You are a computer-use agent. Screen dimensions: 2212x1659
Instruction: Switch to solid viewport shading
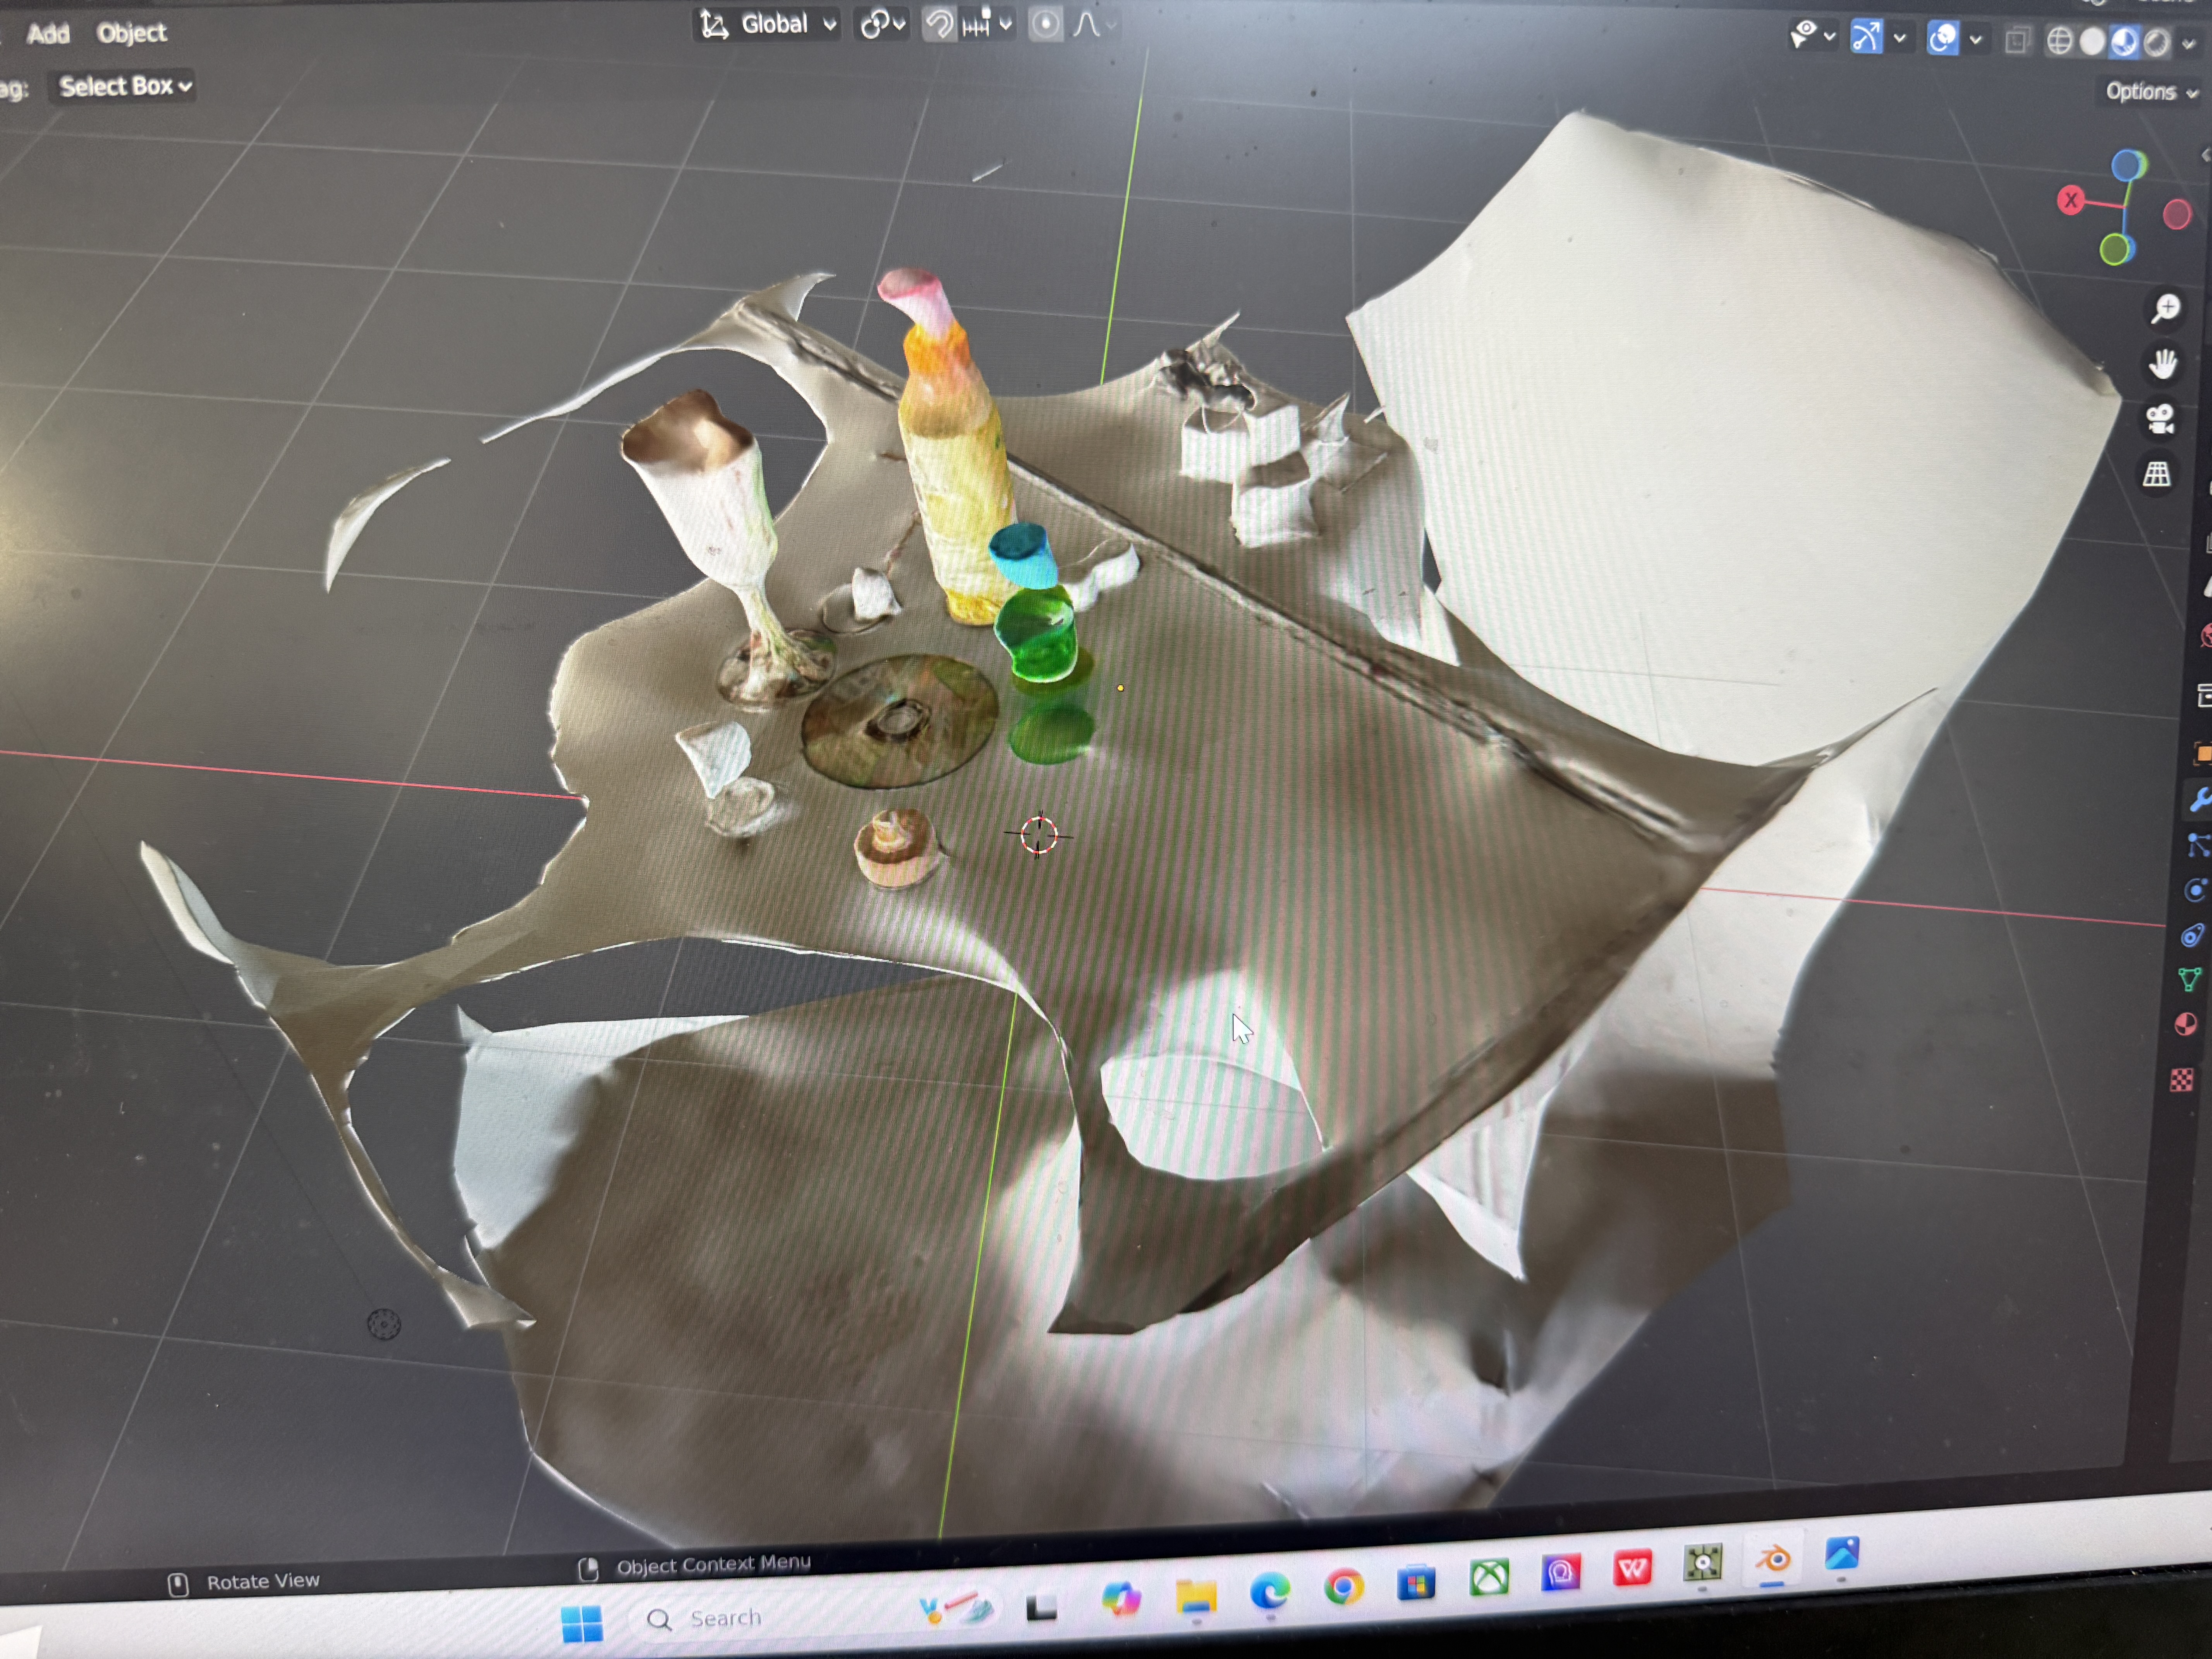(x=2091, y=42)
